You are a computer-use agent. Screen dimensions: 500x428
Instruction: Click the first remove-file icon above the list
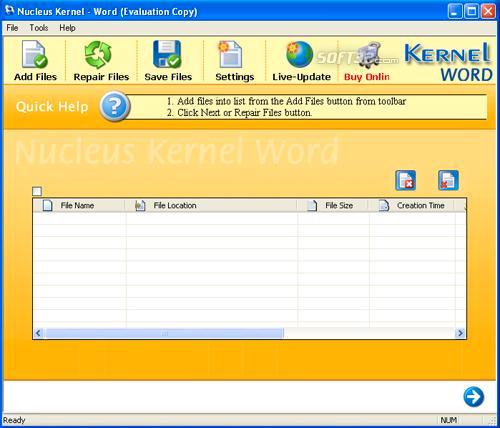(406, 180)
